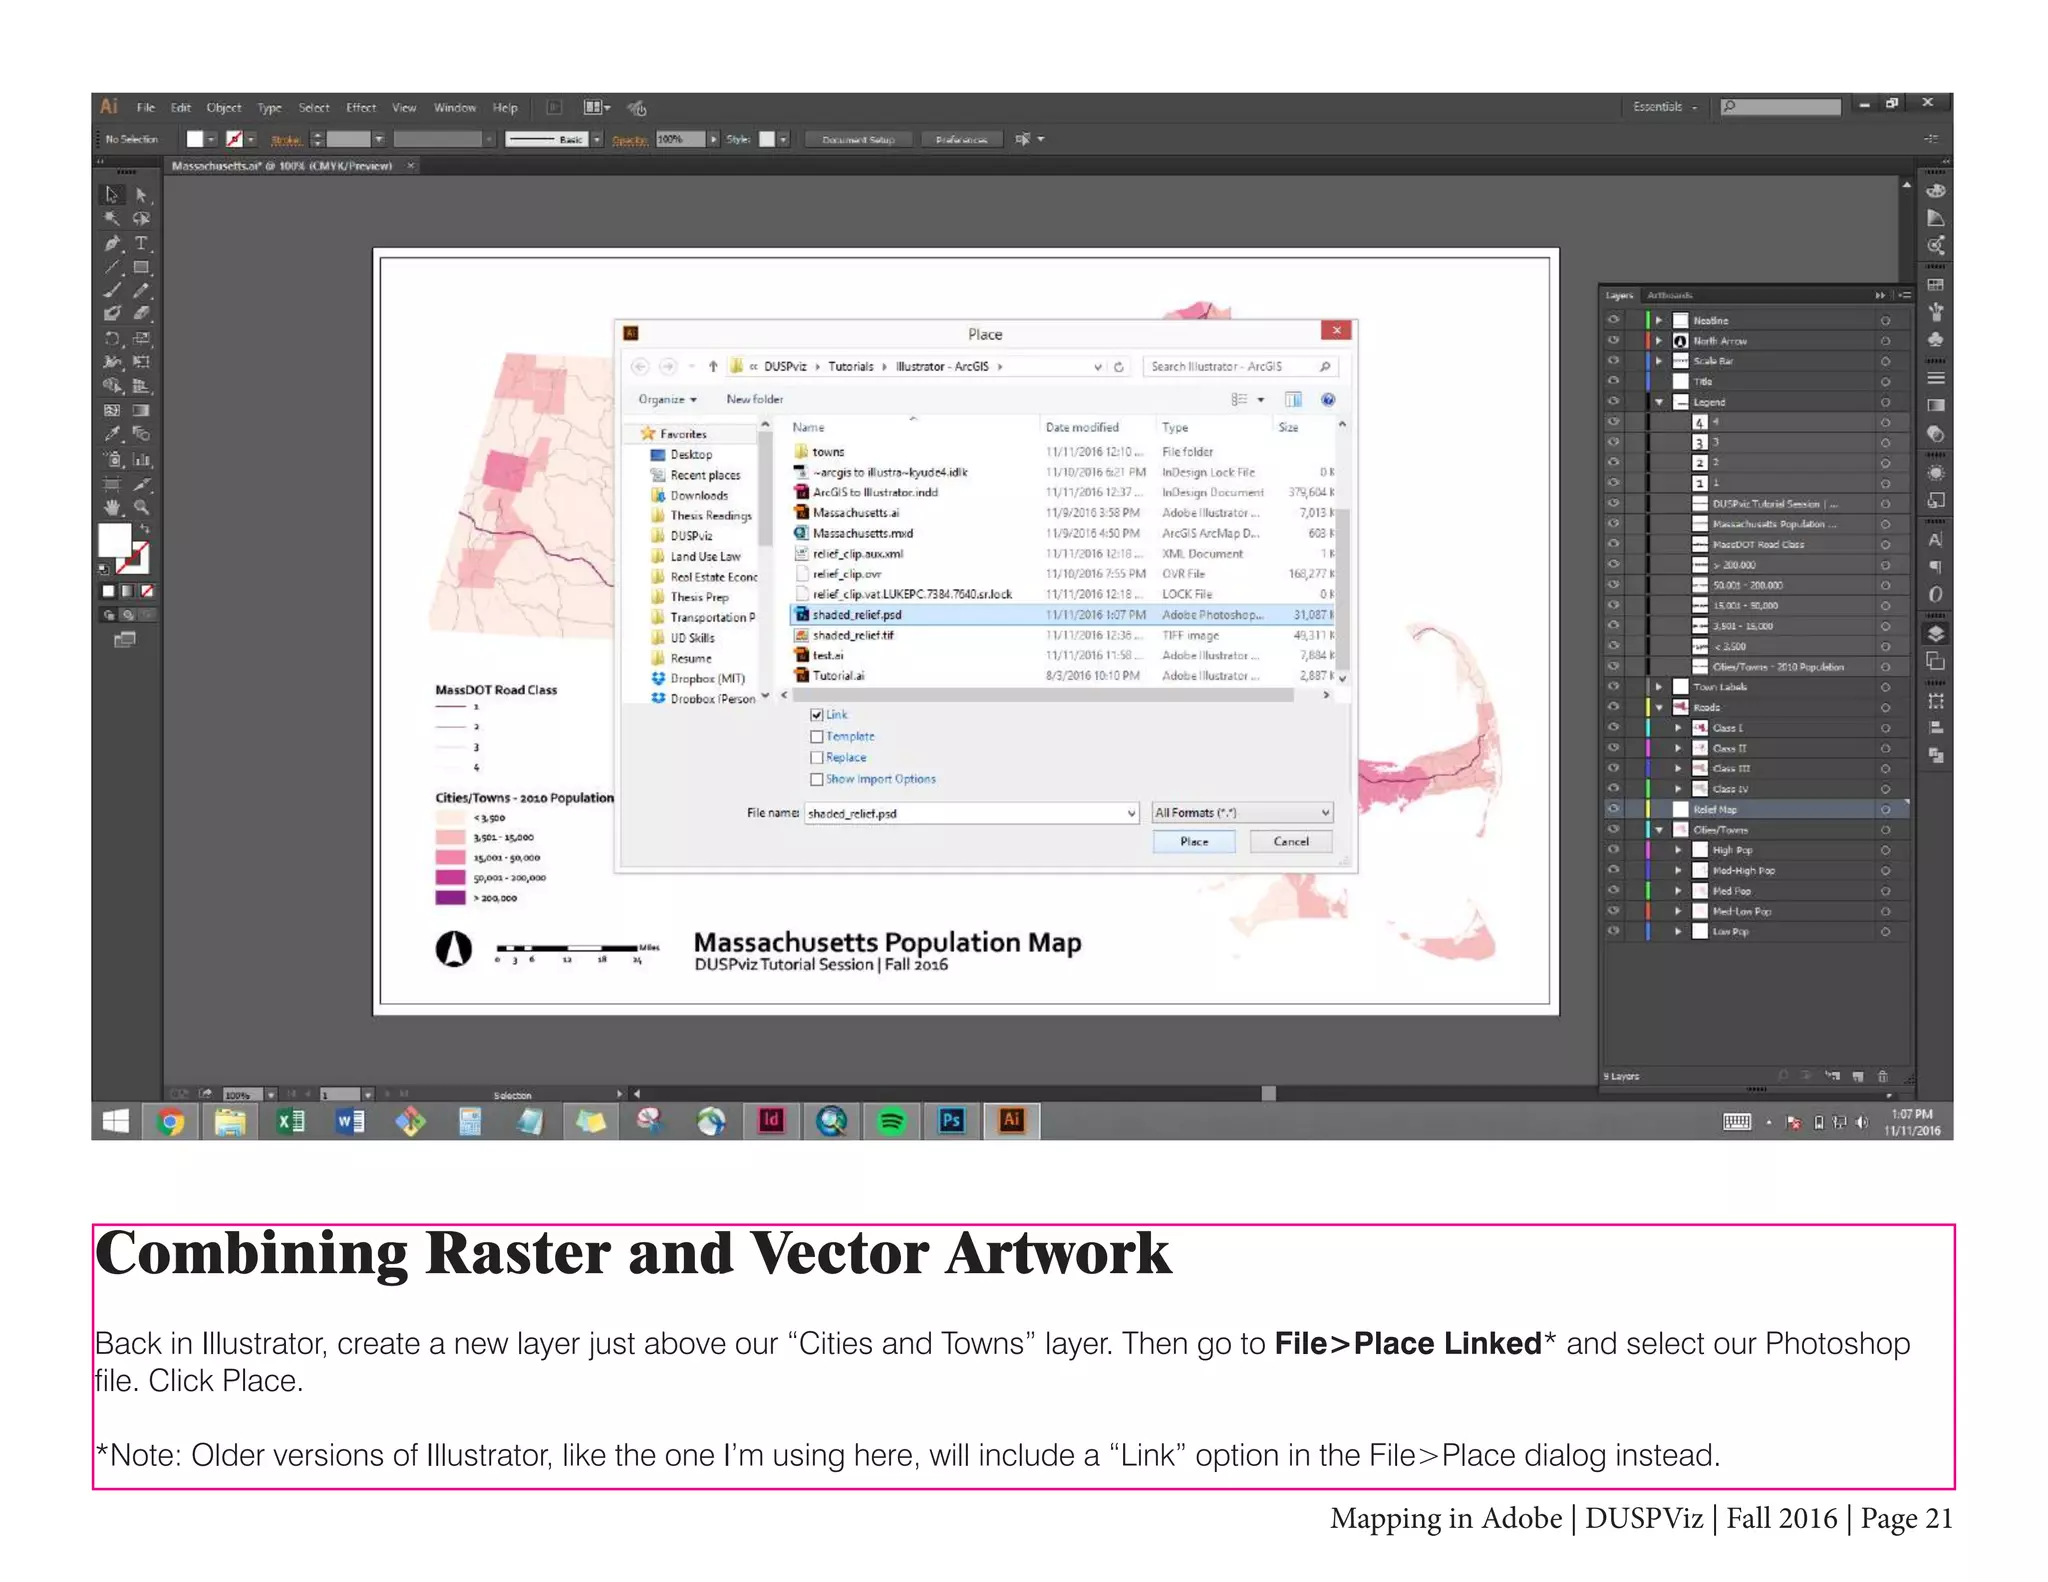The image size is (2048, 1582).
Task: Hide the Neatline layer
Action: tap(1613, 320)
